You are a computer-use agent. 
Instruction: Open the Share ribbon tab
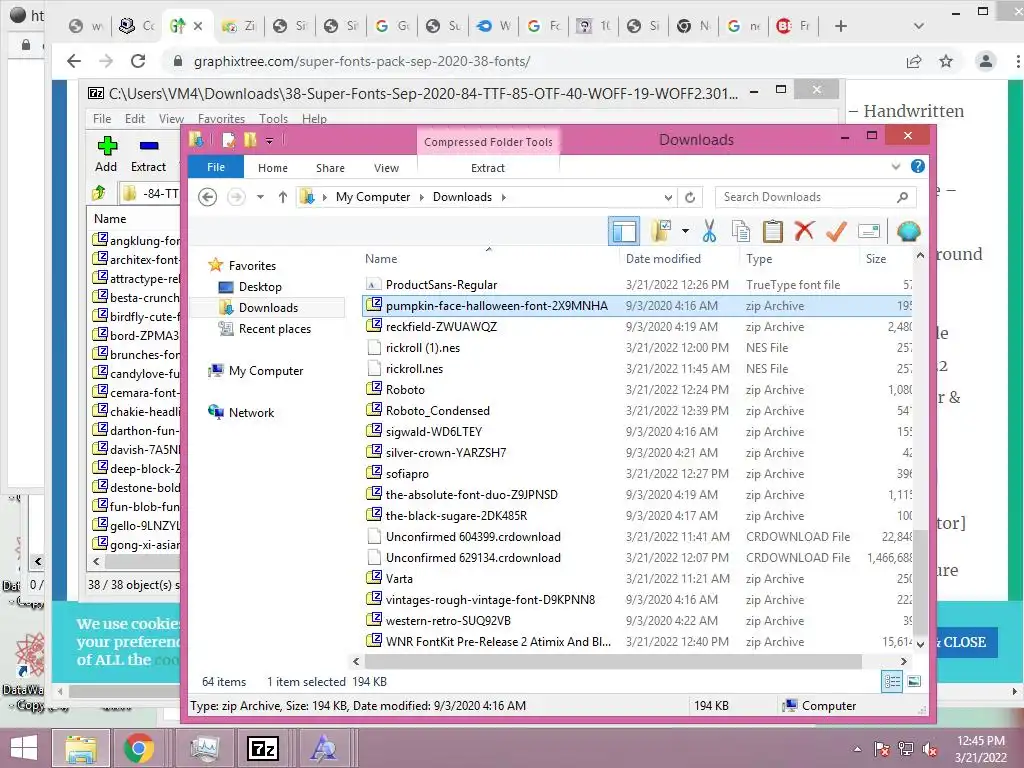tap(330, 168)
